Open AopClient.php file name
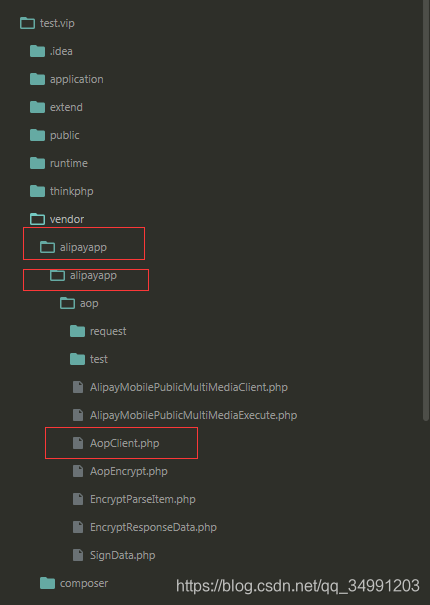 tap(124, 443)
